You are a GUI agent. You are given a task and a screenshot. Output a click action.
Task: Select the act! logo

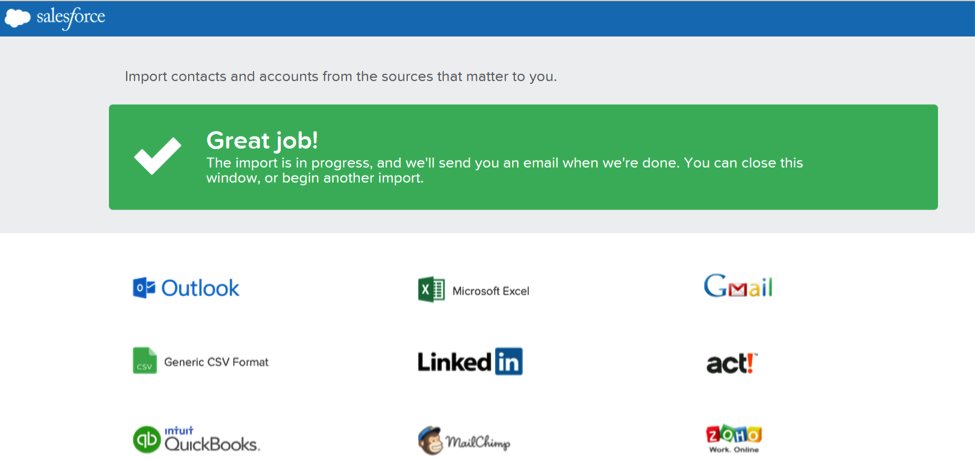click(x=732, y=363)
